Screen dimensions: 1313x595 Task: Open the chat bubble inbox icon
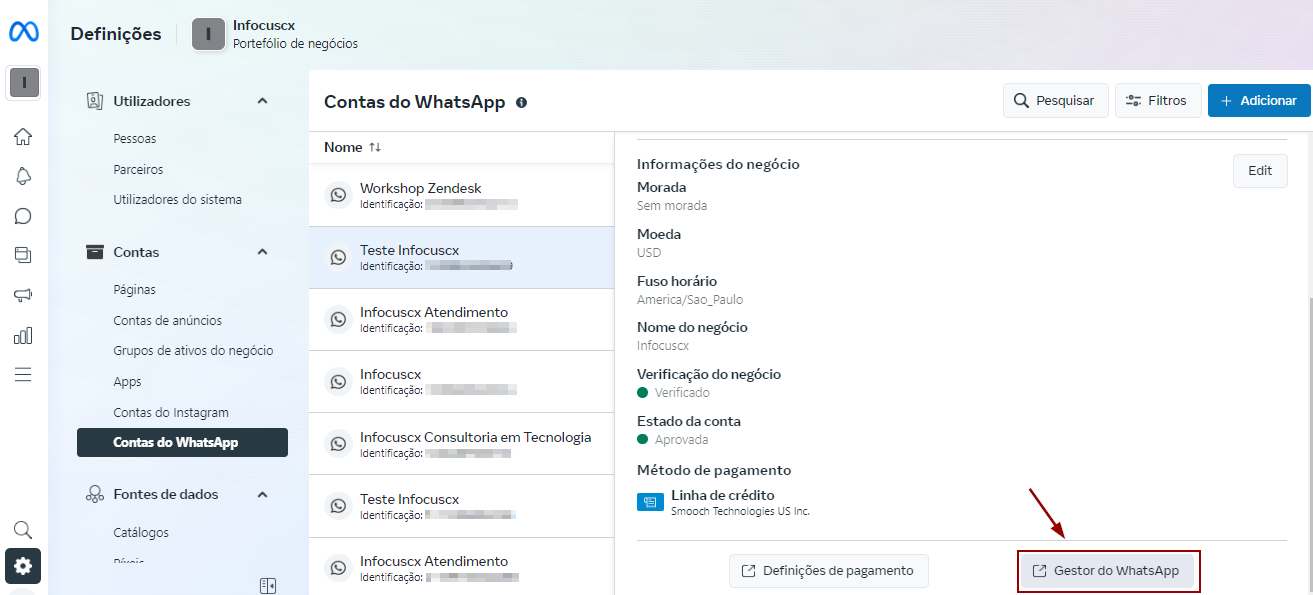coord(23,216)
